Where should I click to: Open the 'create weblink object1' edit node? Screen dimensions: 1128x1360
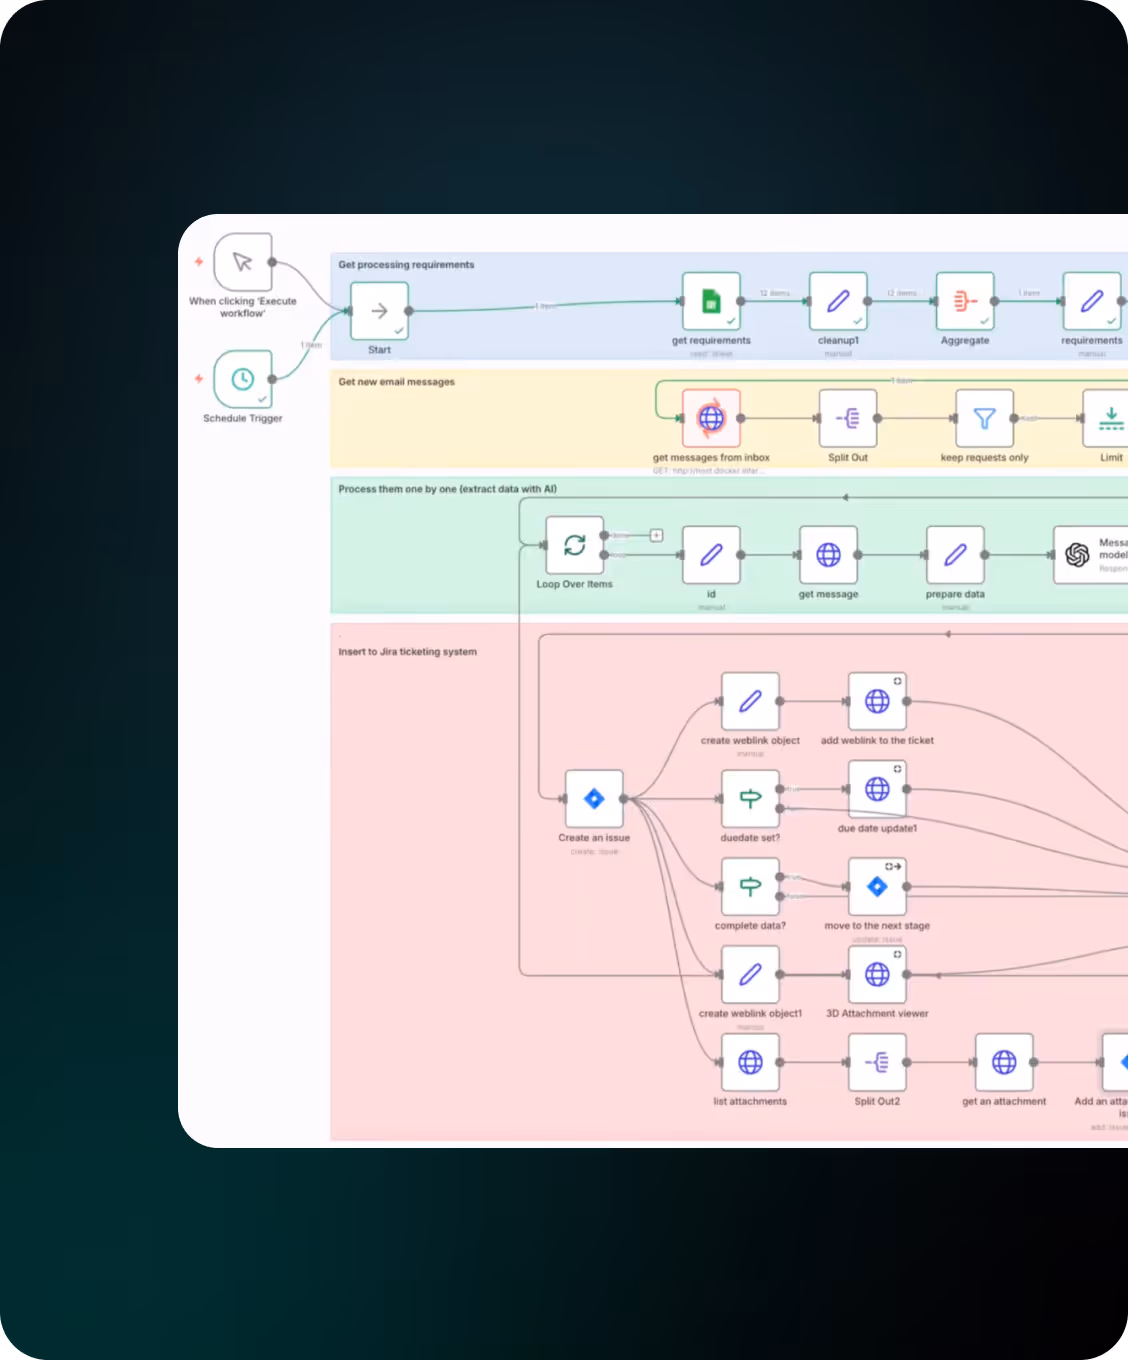click(x=750, y=974)
